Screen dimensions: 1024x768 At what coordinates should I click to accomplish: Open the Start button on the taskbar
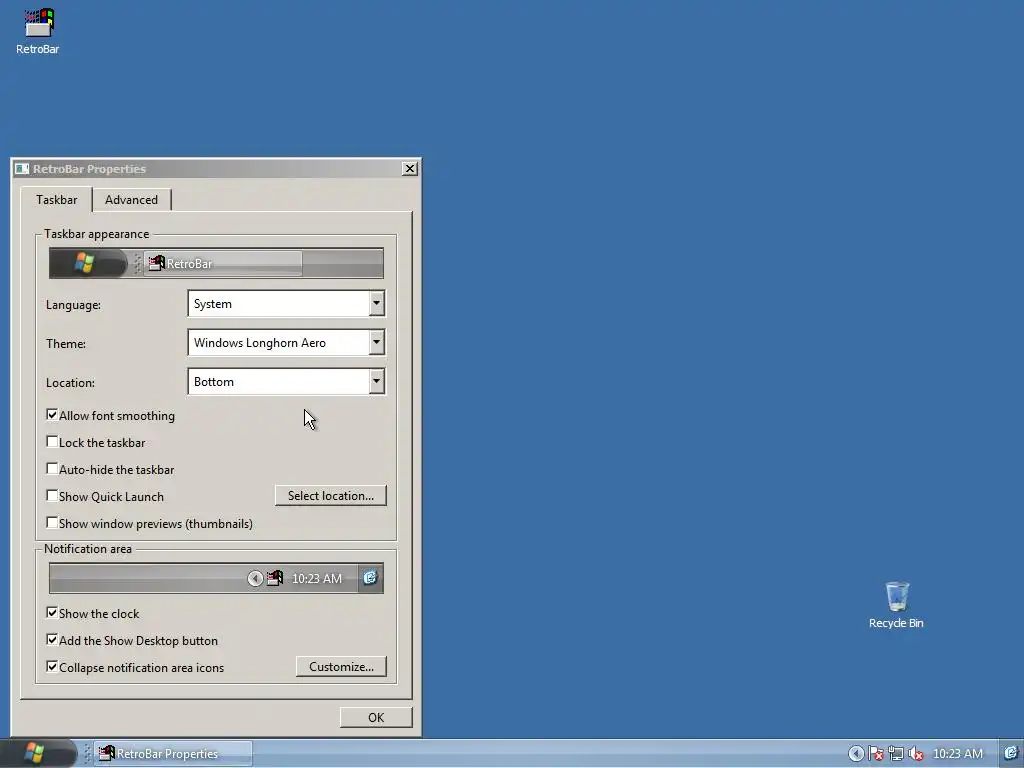[36, 754]
